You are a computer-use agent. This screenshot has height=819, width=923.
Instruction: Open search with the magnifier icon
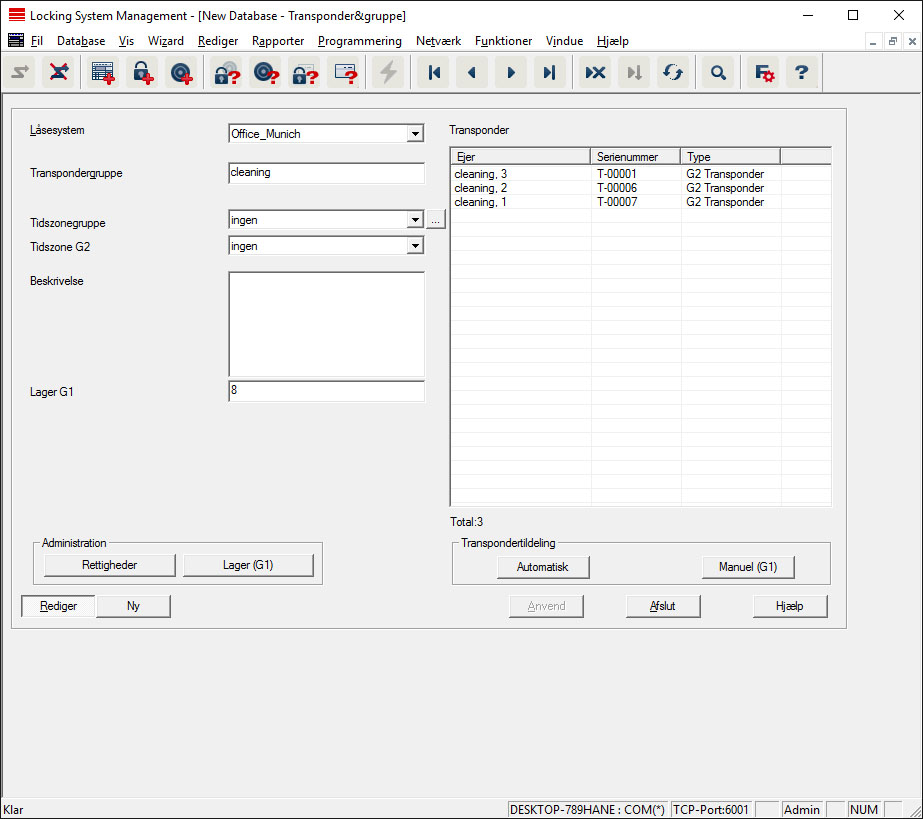click(717, 73)
